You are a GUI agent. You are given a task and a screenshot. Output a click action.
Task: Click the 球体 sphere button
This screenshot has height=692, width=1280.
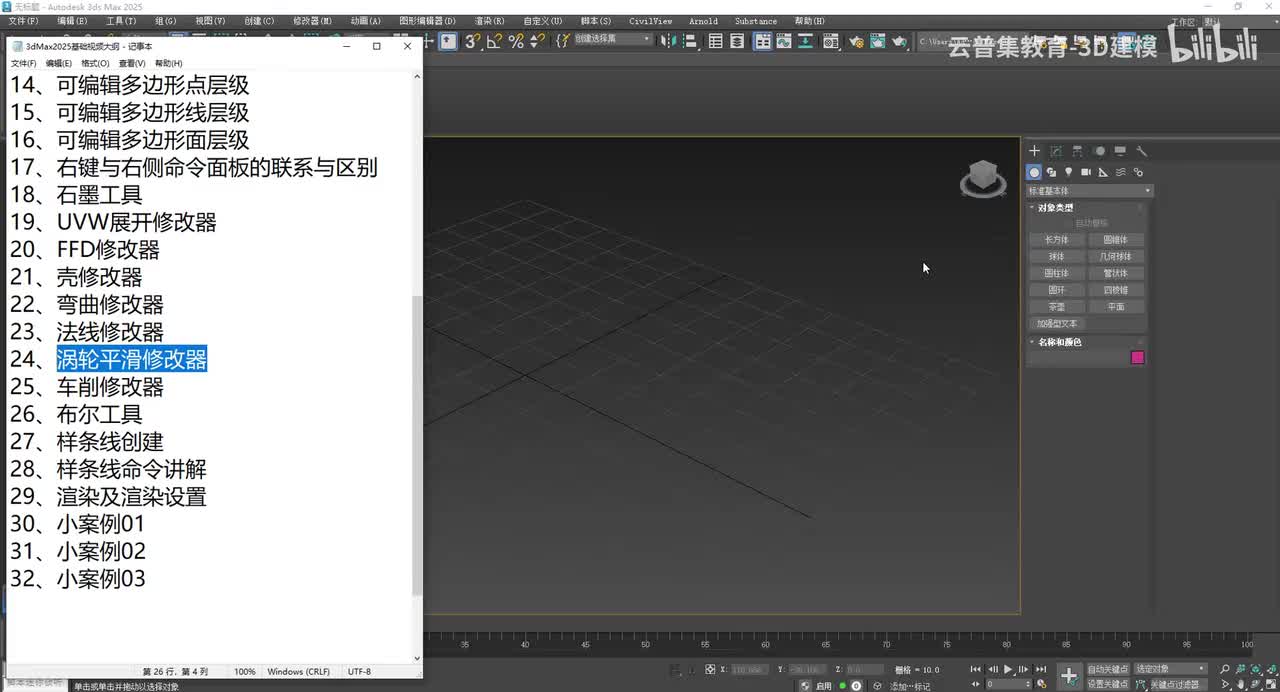[x=1057, y=257]
